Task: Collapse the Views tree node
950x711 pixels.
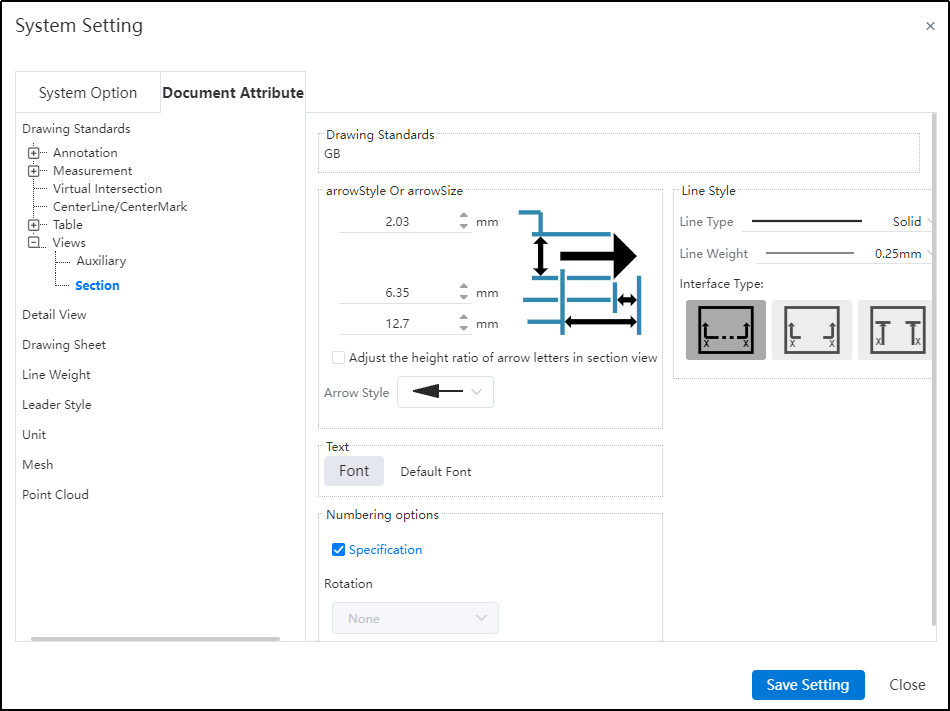Action: [x=34, y=243]
